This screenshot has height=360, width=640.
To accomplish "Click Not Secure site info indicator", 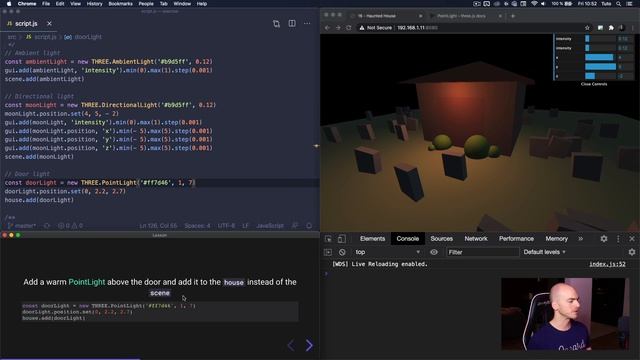I will pos(376,28).
